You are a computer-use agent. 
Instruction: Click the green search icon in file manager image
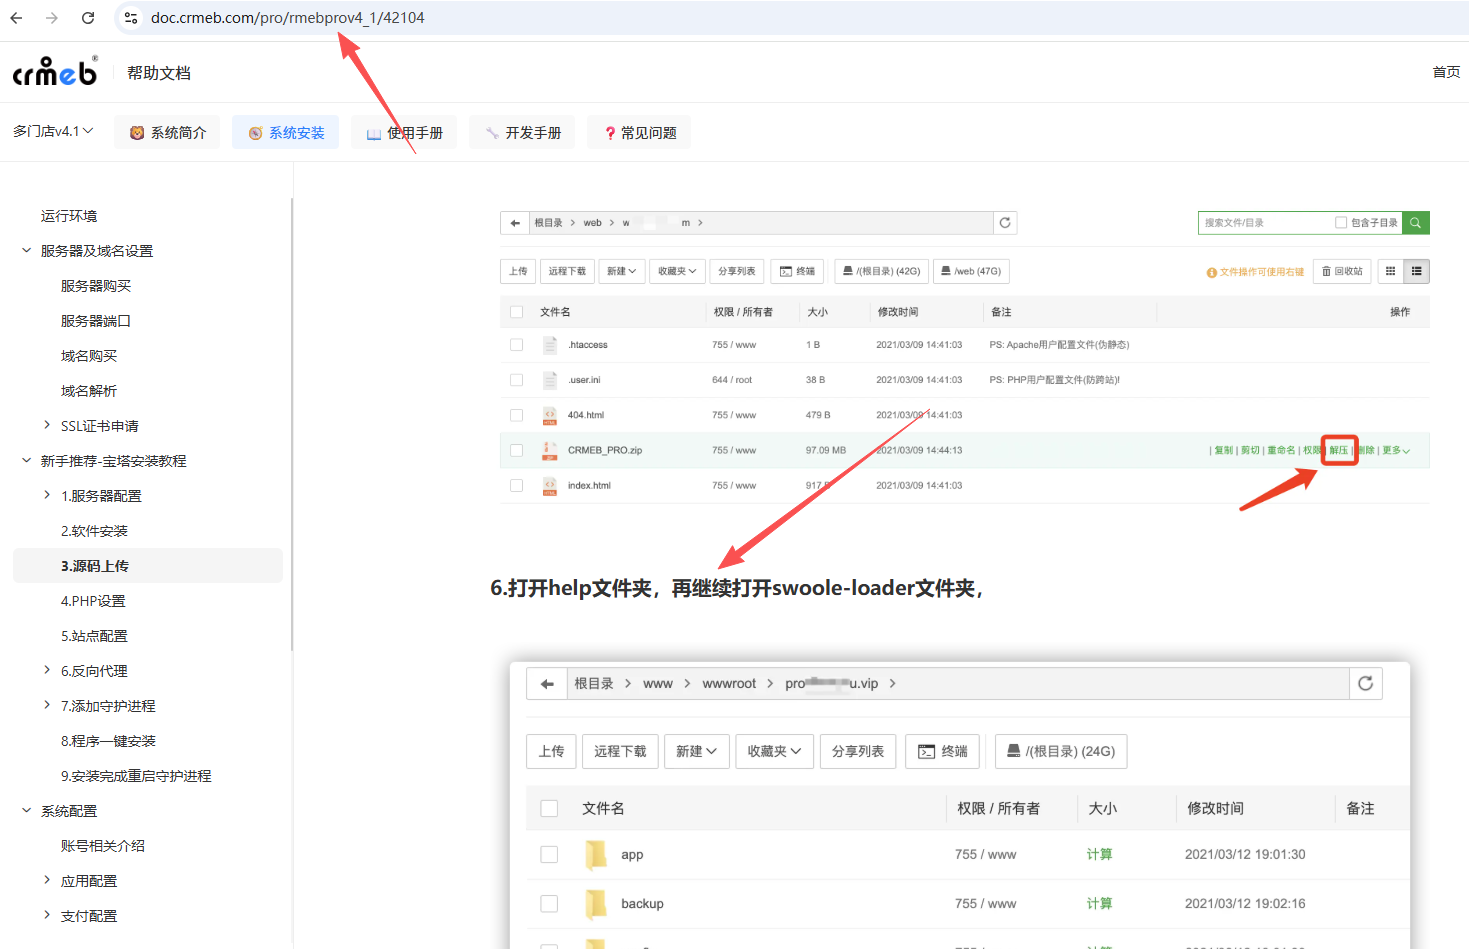[x=1415, y=223]
